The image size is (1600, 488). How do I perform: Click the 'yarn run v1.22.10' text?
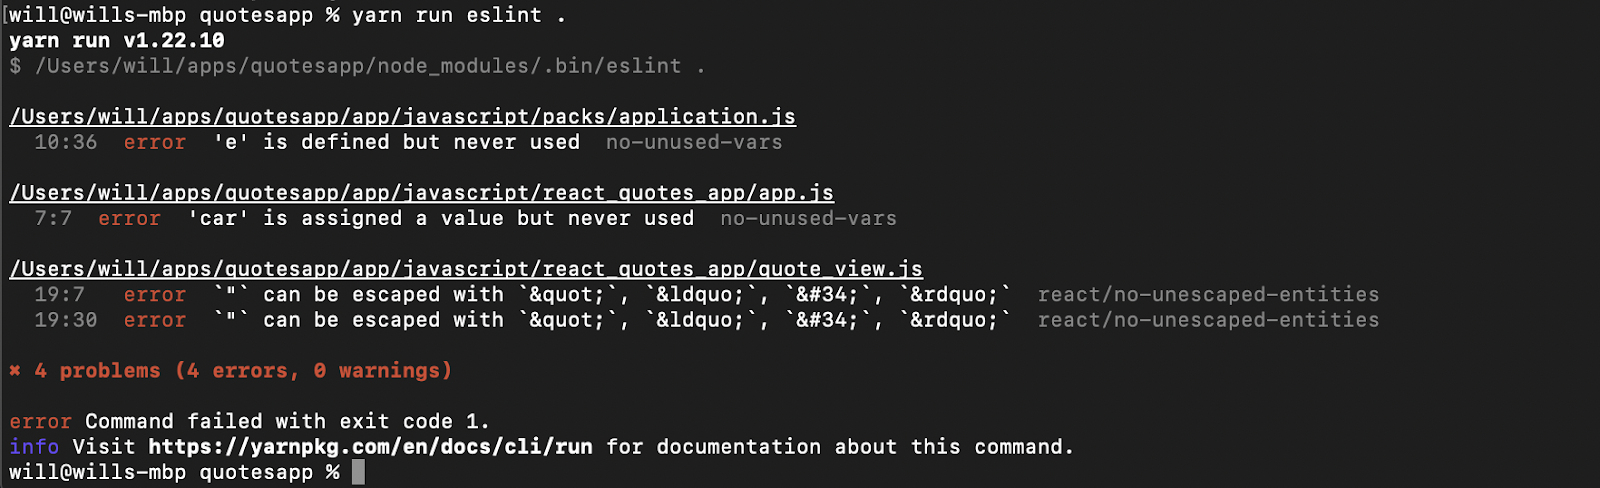[x=117, y=40]
